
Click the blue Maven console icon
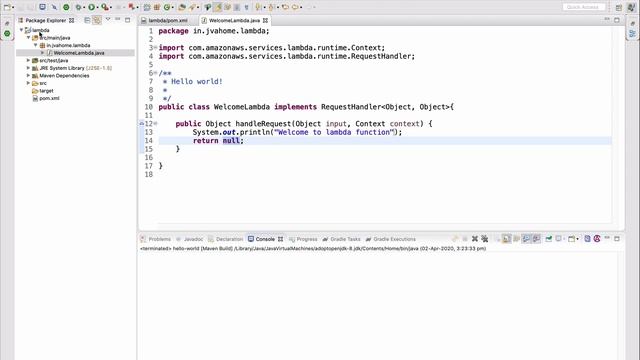click(587, 239)
